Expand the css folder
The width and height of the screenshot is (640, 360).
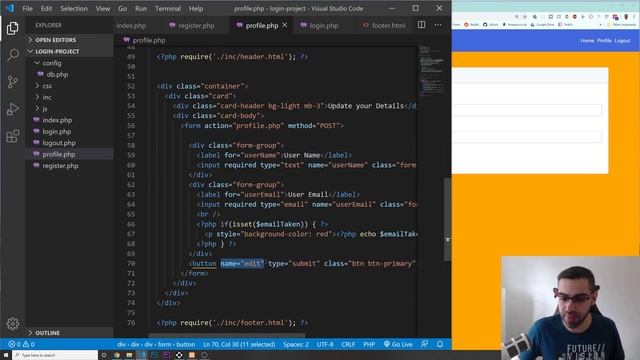tap(47, 86)
